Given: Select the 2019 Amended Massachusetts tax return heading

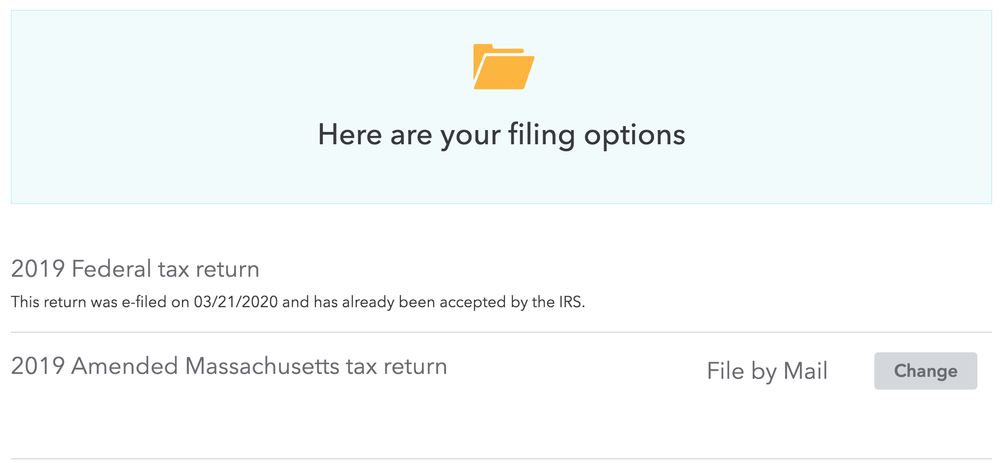Looking at the screenshot, I should tap(229, 366).
